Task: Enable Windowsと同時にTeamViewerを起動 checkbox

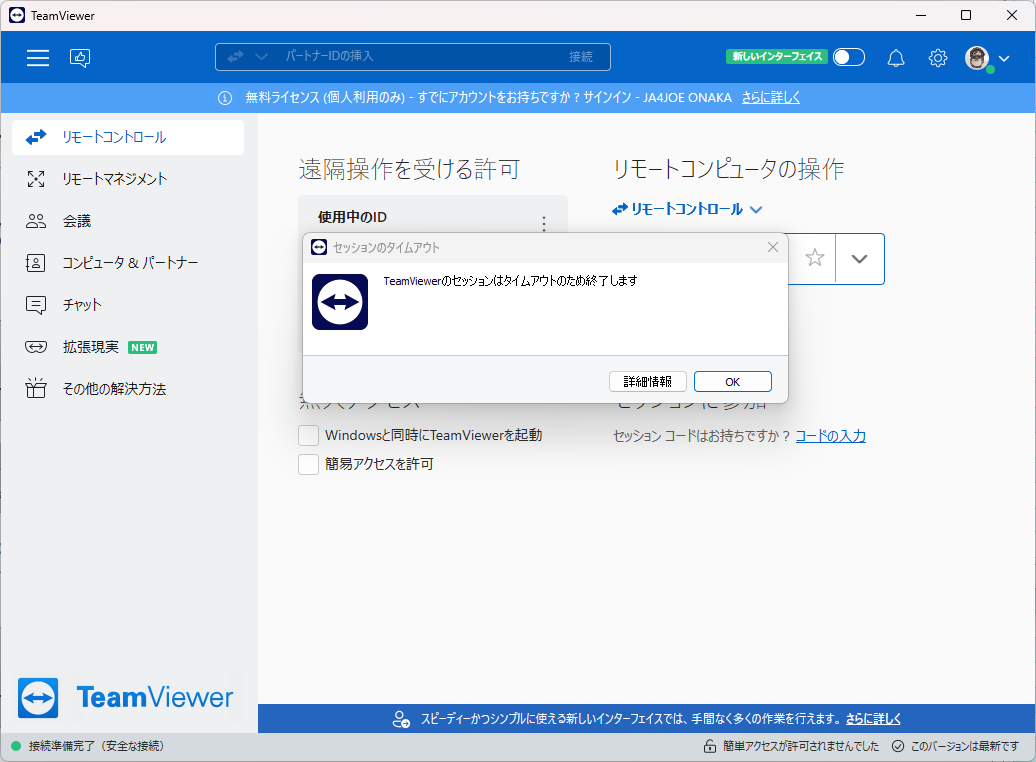Action: pyautogui.click(x=309, y=436)
